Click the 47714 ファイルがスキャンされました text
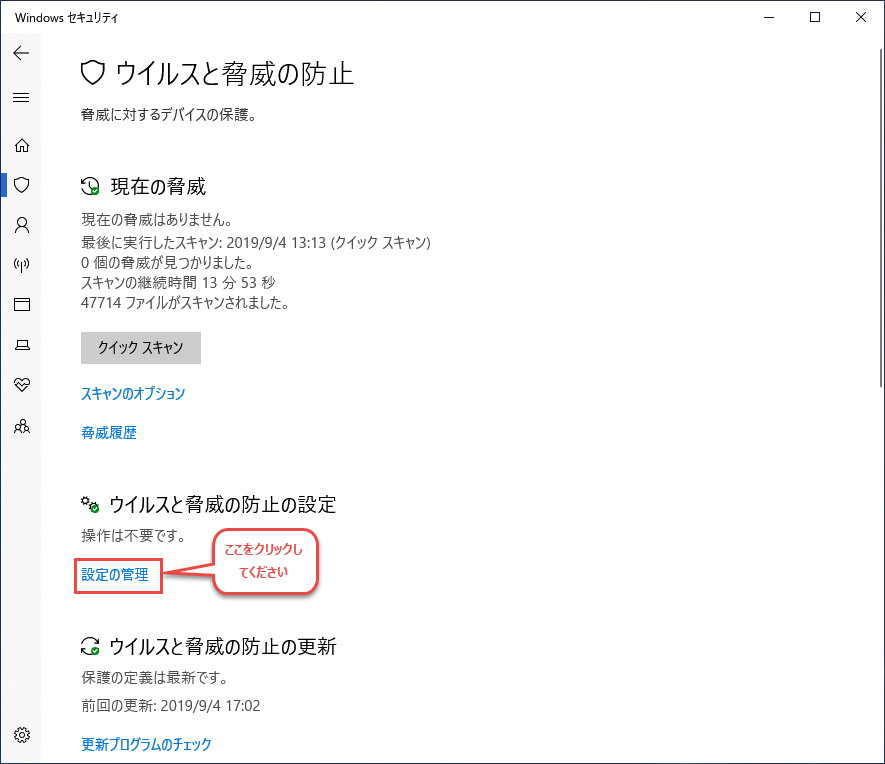The width and height of the screenshot is (885, 764). point(185,303)
